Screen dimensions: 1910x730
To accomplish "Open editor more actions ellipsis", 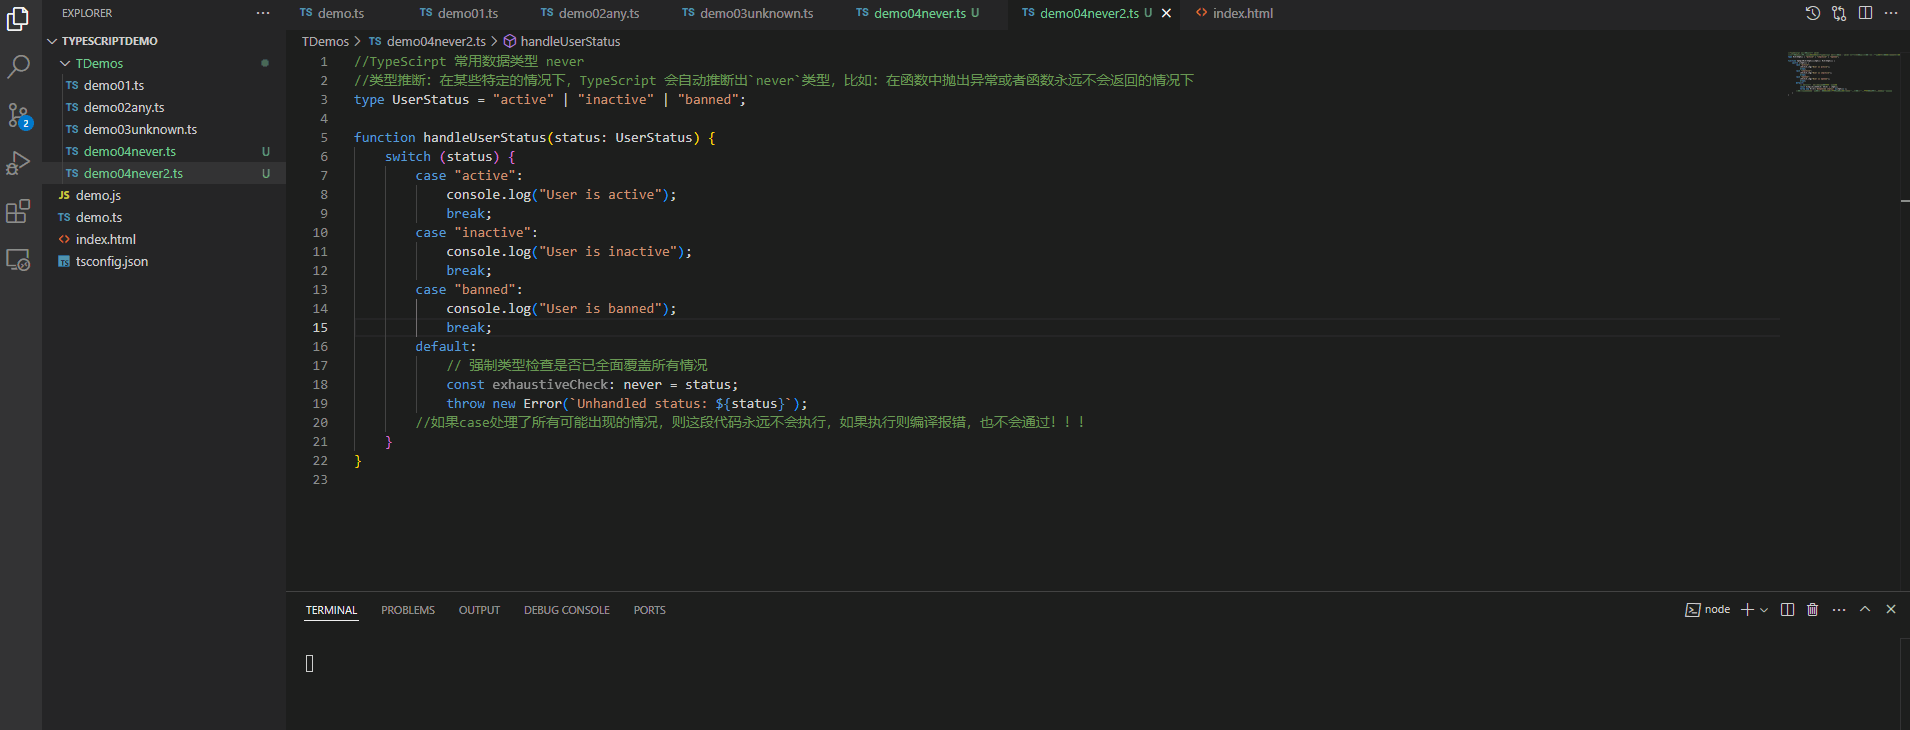I will [x=1891, y=13].
